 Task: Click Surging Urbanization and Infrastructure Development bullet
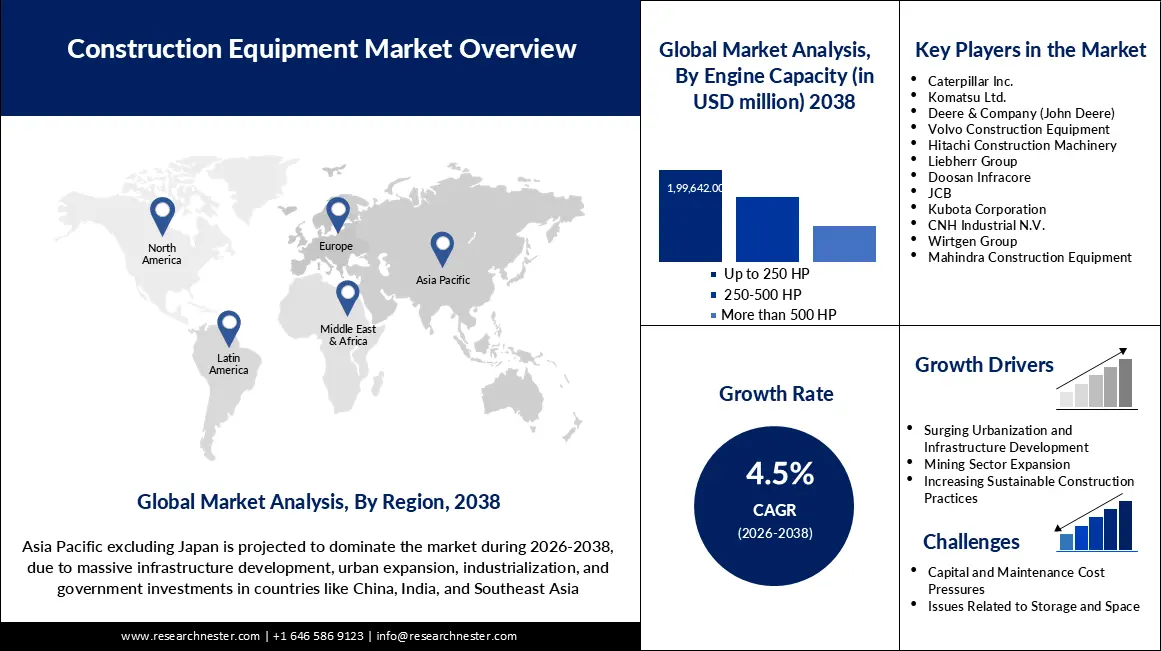click(x=1006, y=439)
